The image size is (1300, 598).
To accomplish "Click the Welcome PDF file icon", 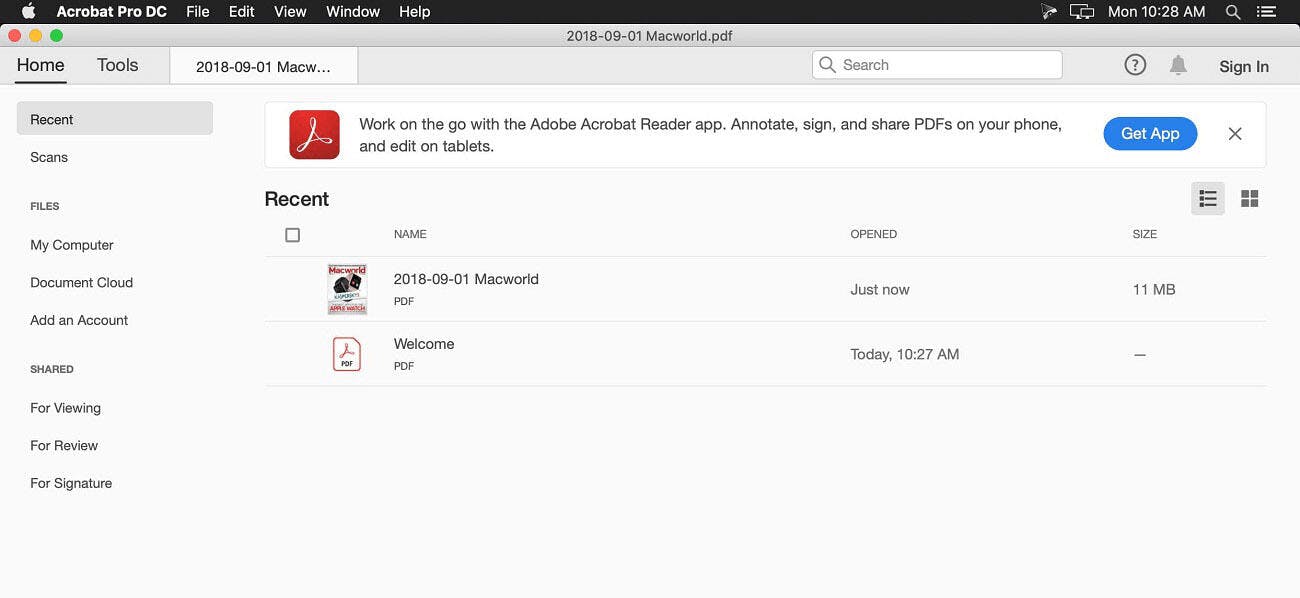I will [x=347, y=354].
